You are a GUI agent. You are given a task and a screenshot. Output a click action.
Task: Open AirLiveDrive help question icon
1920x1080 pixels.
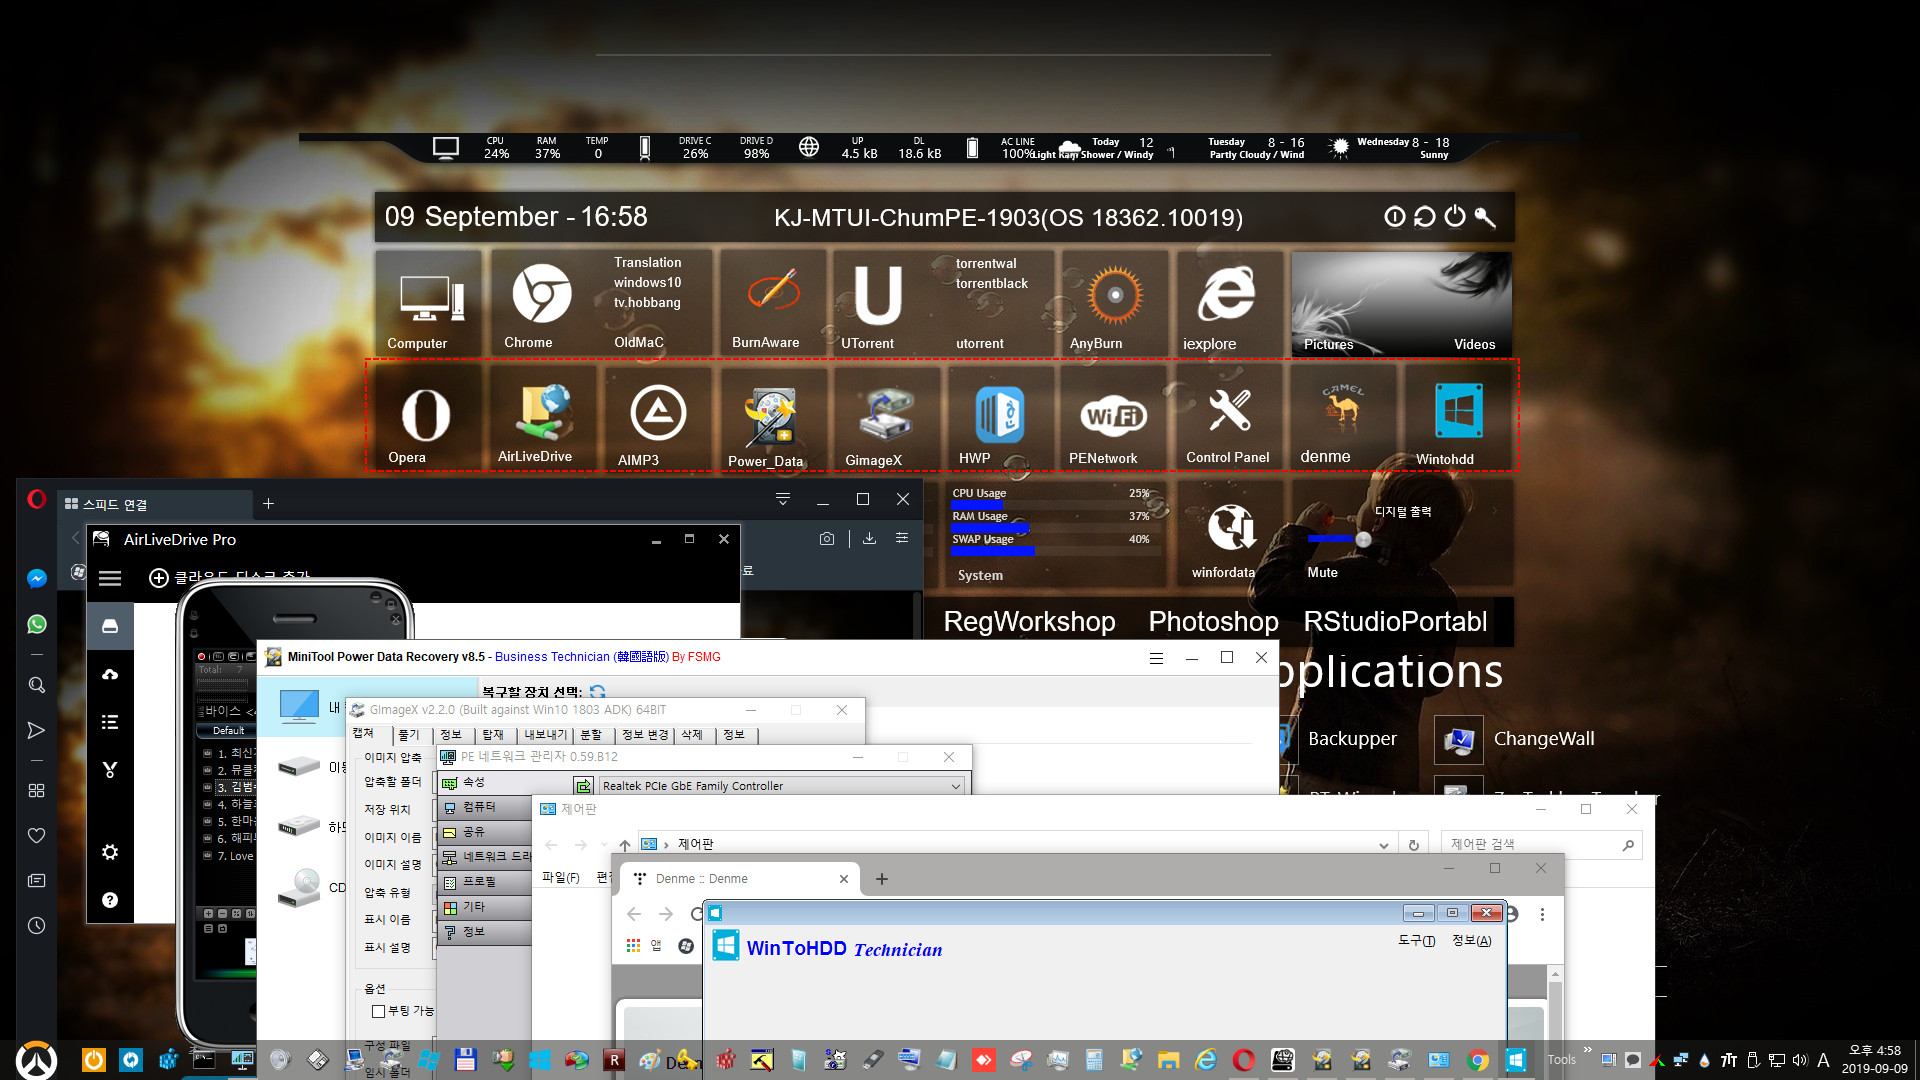click(110, 900)
